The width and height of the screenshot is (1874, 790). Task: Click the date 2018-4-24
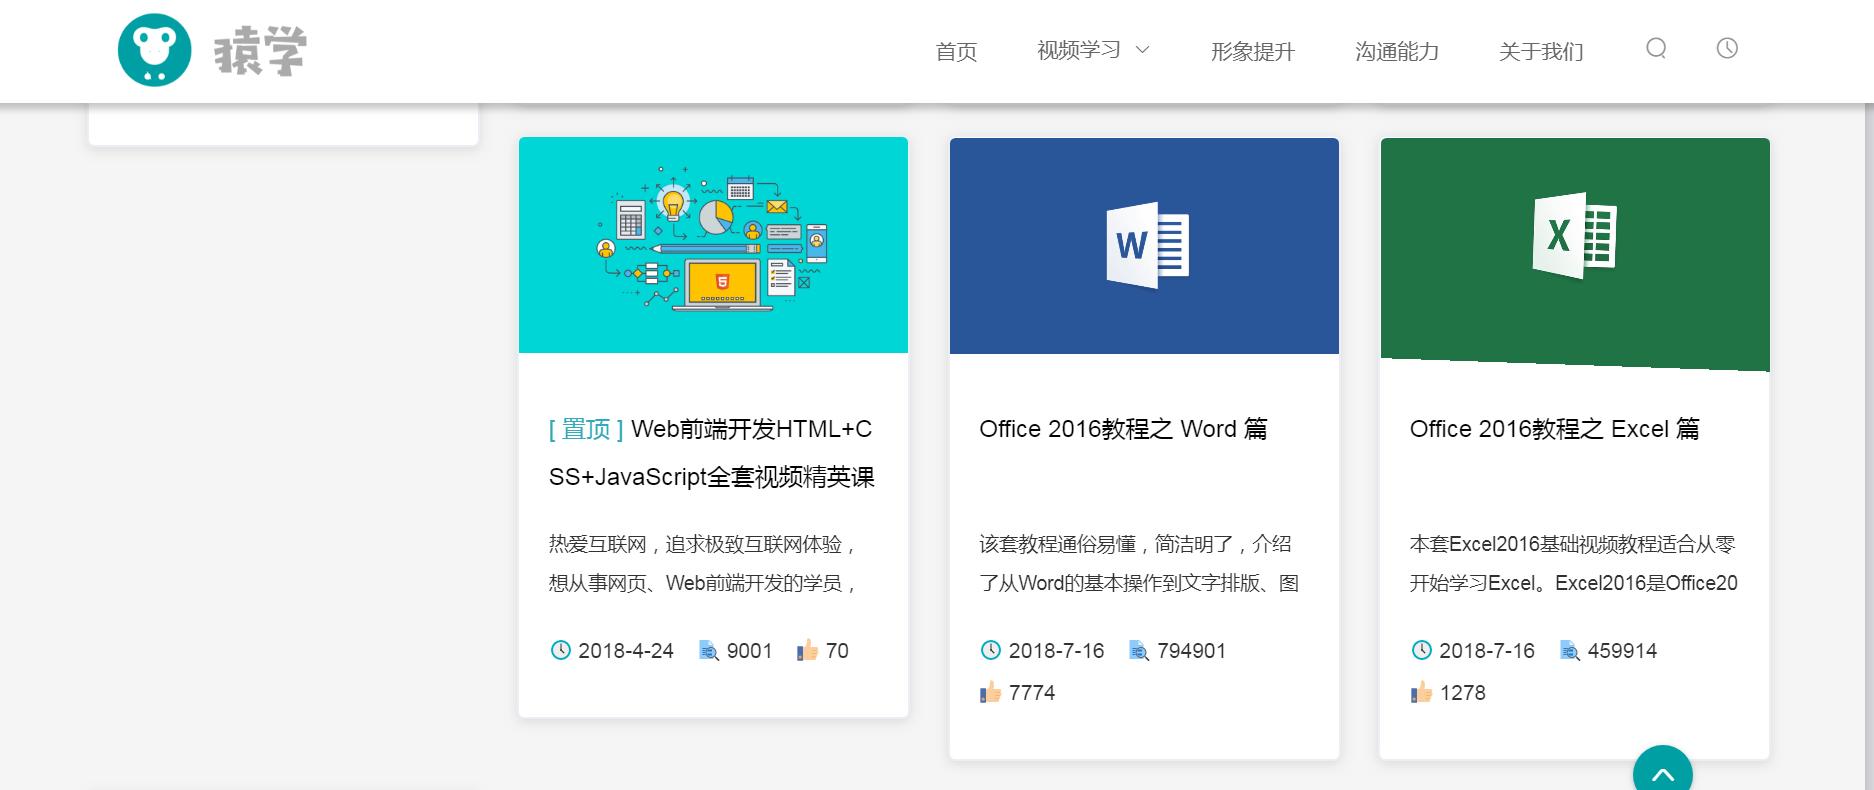(x=626, y=651)
